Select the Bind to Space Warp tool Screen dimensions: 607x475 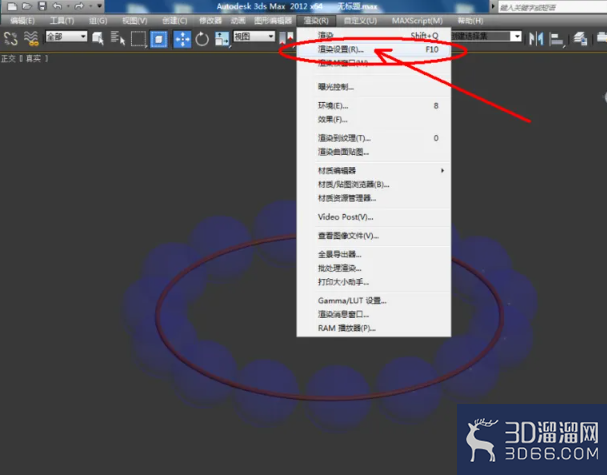[31, 39]
